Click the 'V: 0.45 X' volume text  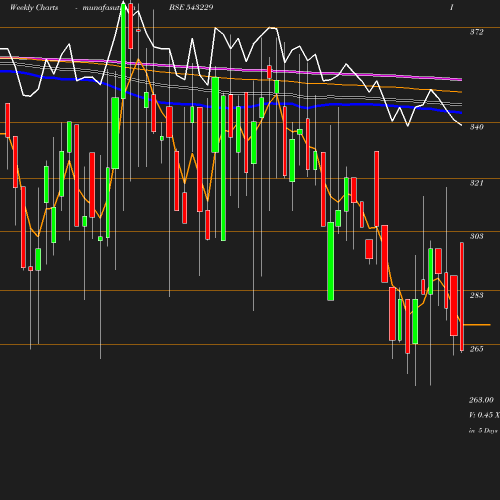click(x=484, y=415)
